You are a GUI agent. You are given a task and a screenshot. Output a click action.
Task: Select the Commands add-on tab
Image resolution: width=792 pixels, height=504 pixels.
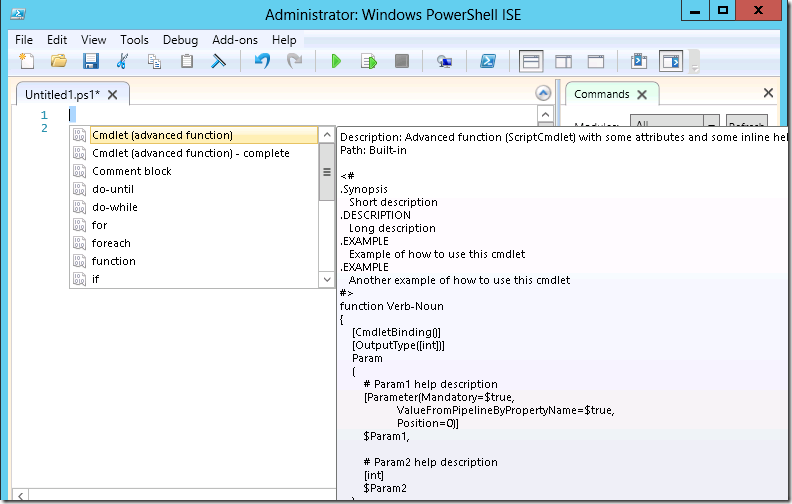[602, 94]
